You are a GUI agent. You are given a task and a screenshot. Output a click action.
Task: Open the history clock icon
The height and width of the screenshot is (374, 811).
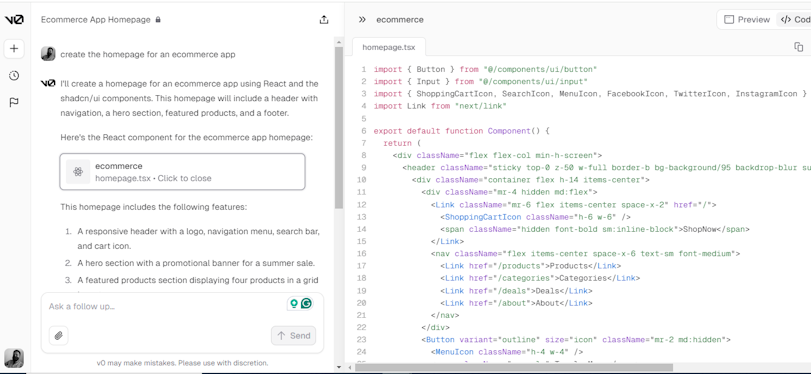[x=14, y=76]
